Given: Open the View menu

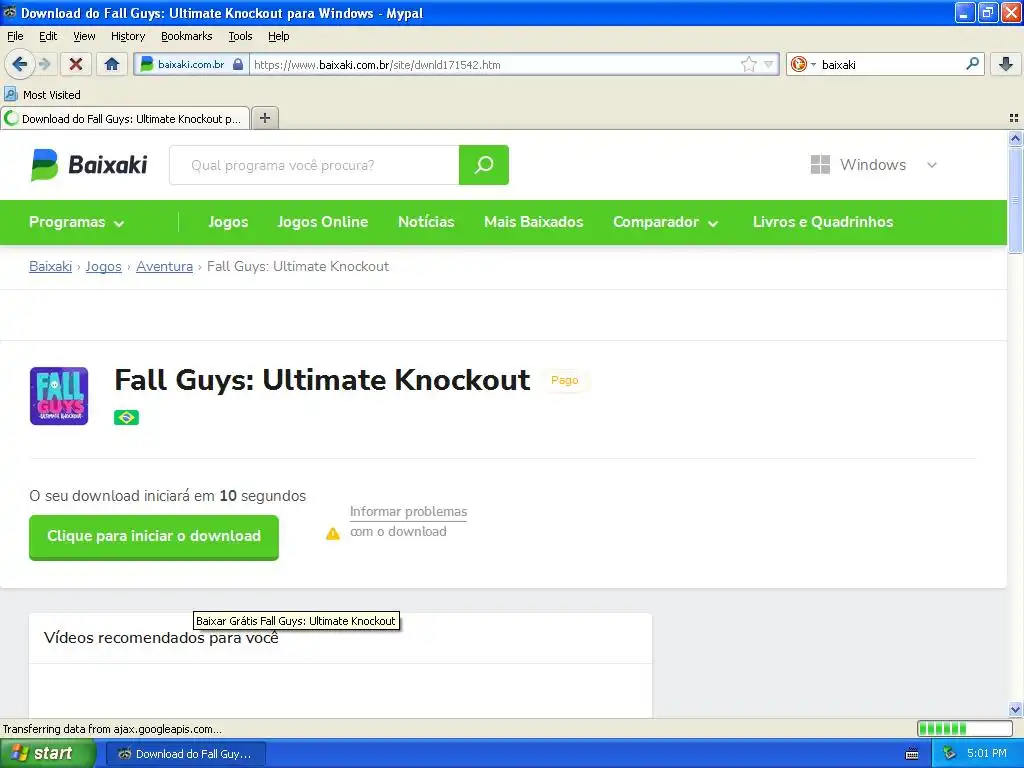Looking at the screenshot, I should point(84,36).
